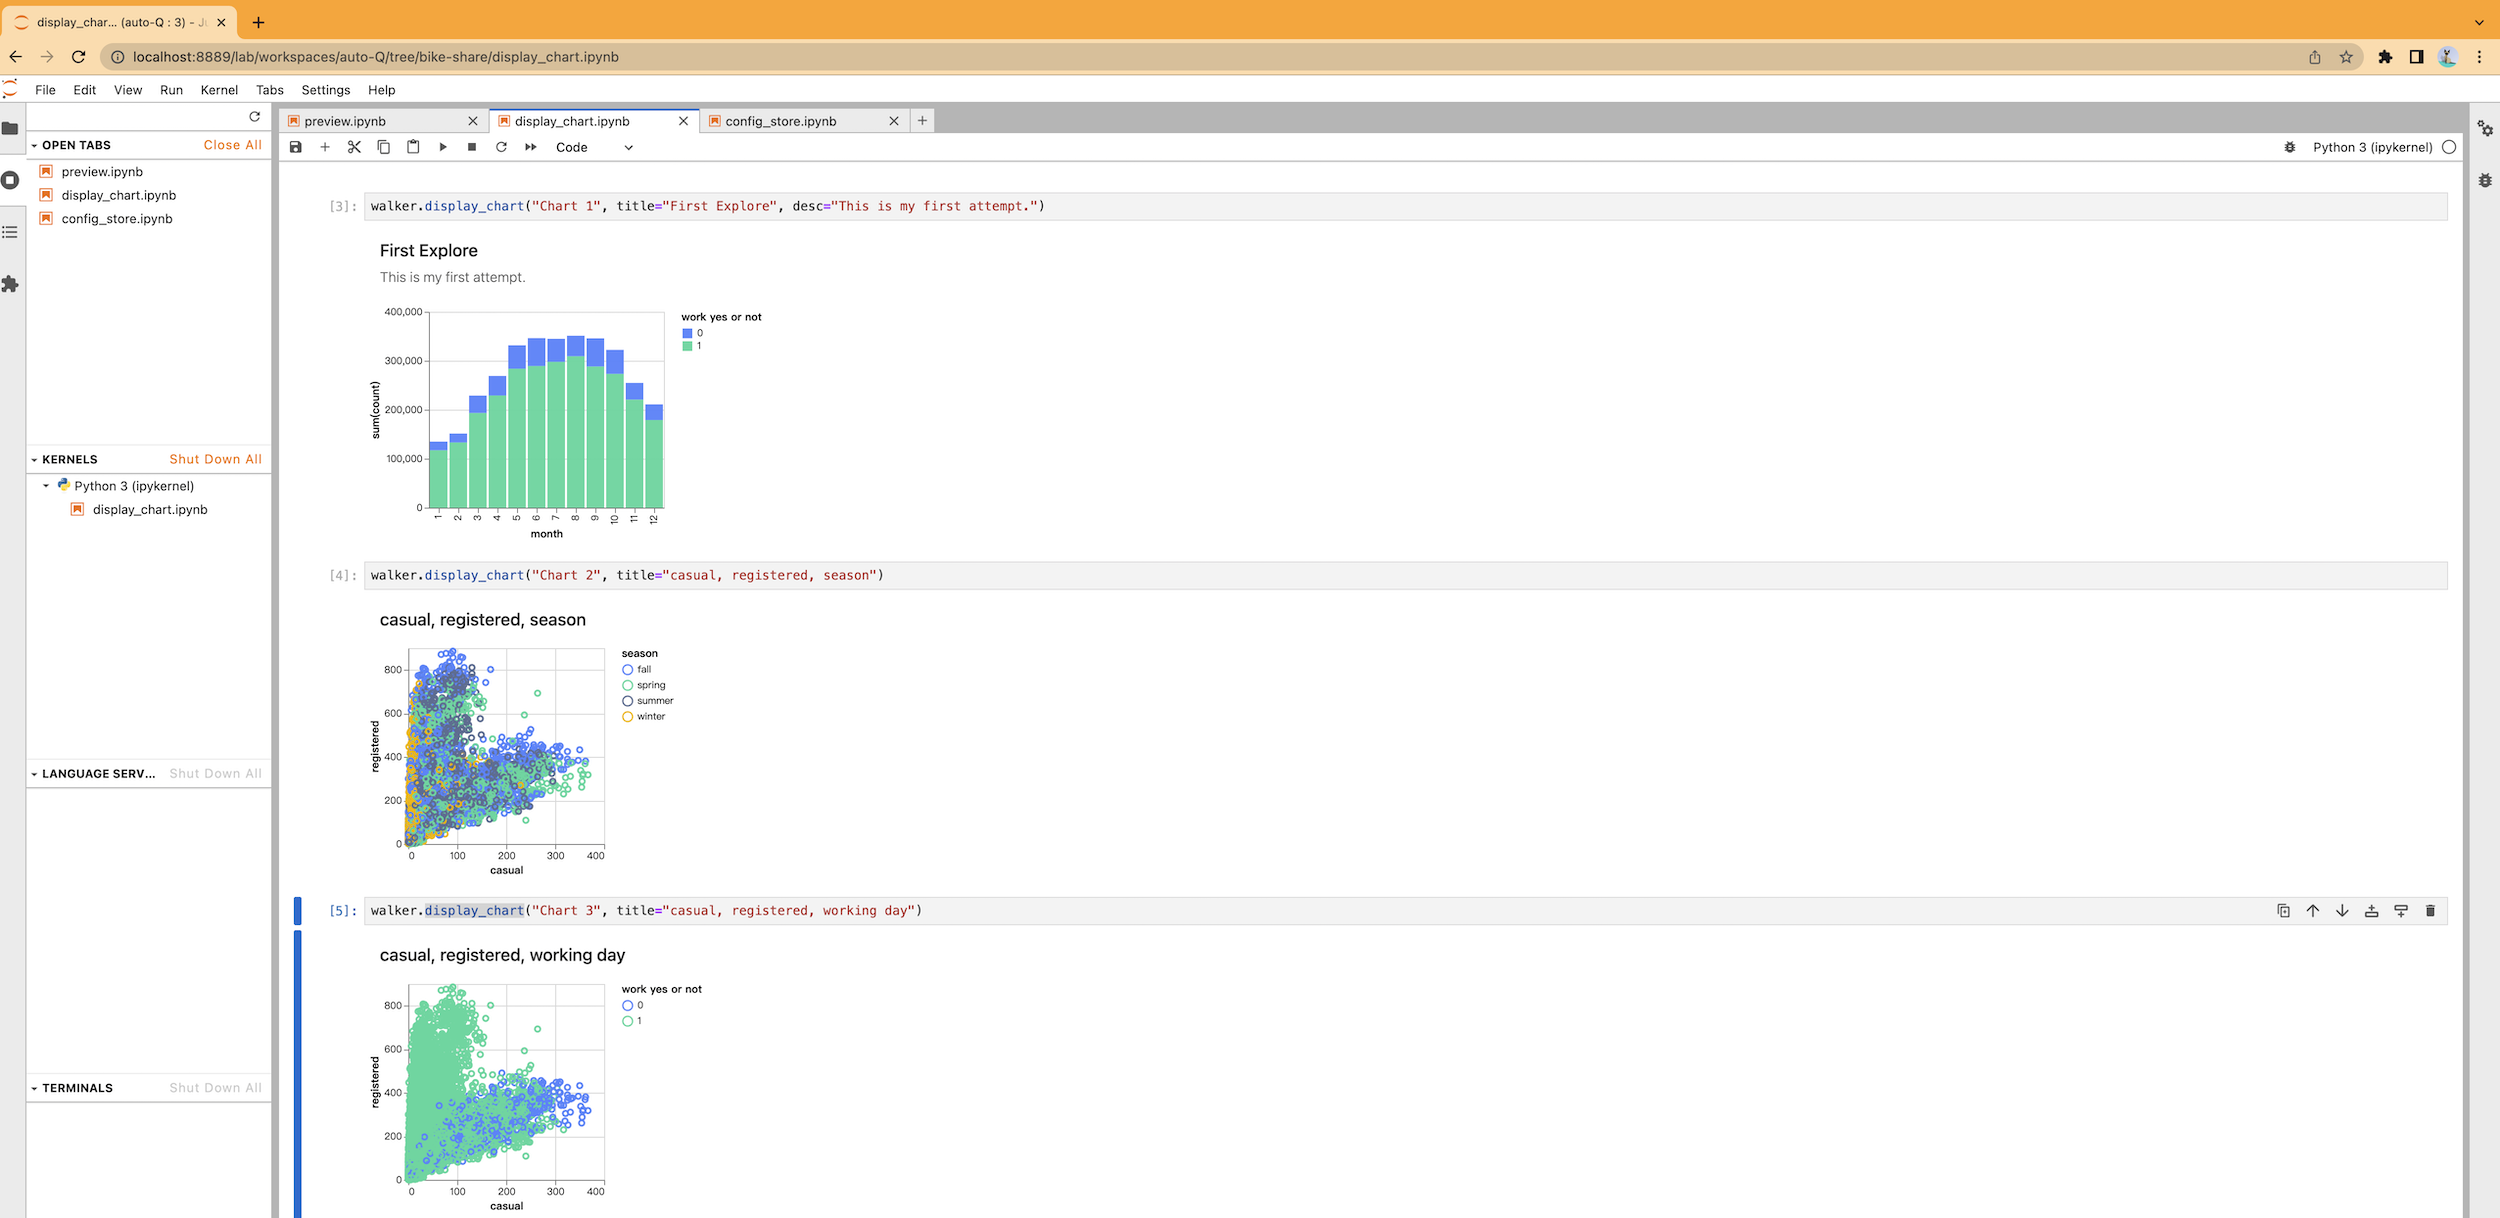
Task: Open the Kernel menu
Action: [219, 90]
